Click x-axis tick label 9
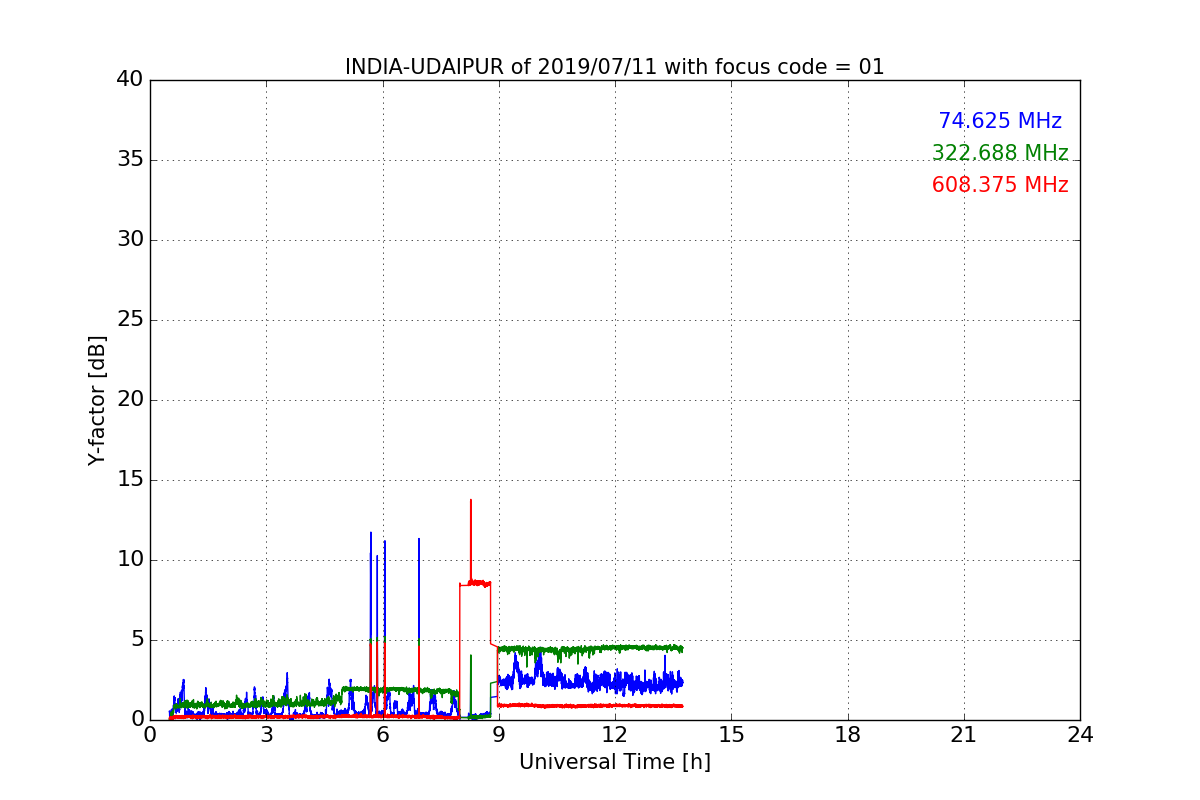The image size is (1200, 800). (x=498, y=735)
